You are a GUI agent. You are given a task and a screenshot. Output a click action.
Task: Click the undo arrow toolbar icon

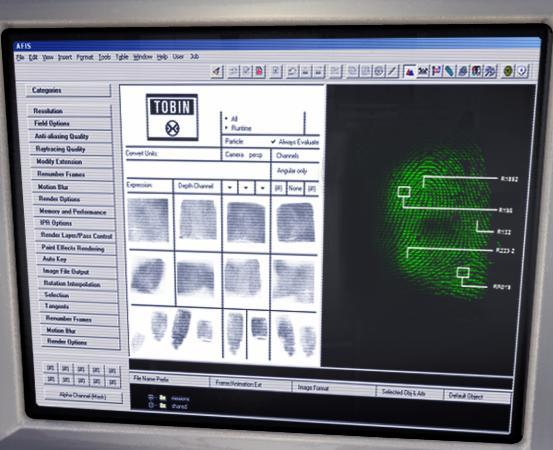[x=292, y=72]
